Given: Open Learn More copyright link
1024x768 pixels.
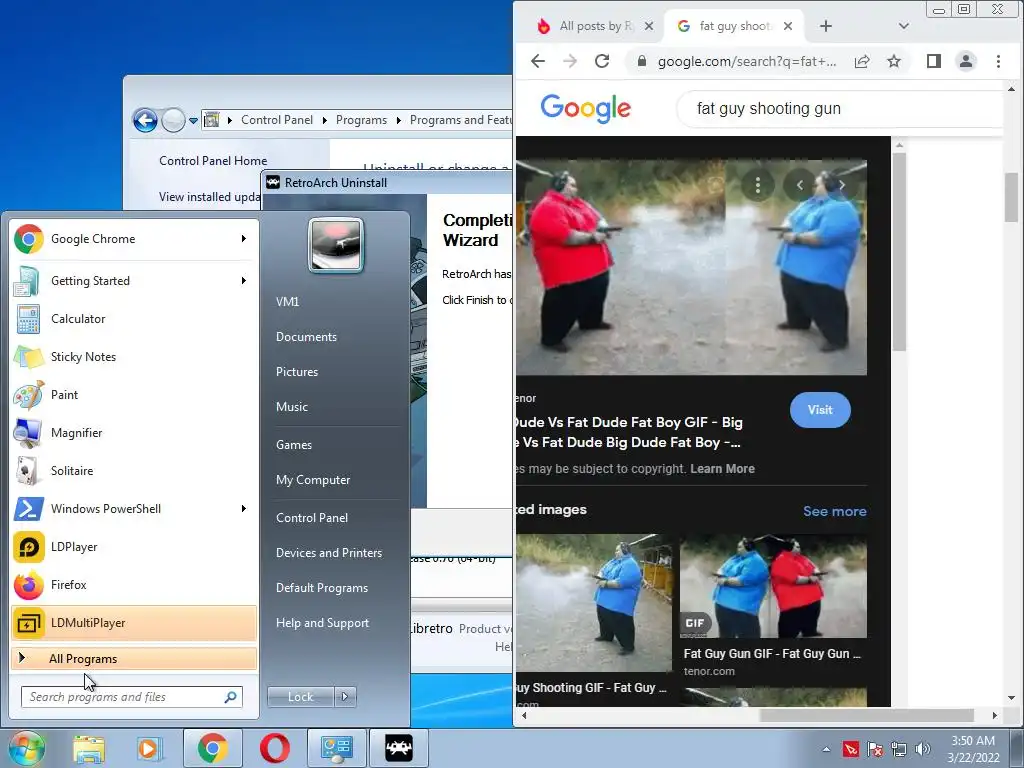Looking at the screenshot, I should (x=722, y=469).
